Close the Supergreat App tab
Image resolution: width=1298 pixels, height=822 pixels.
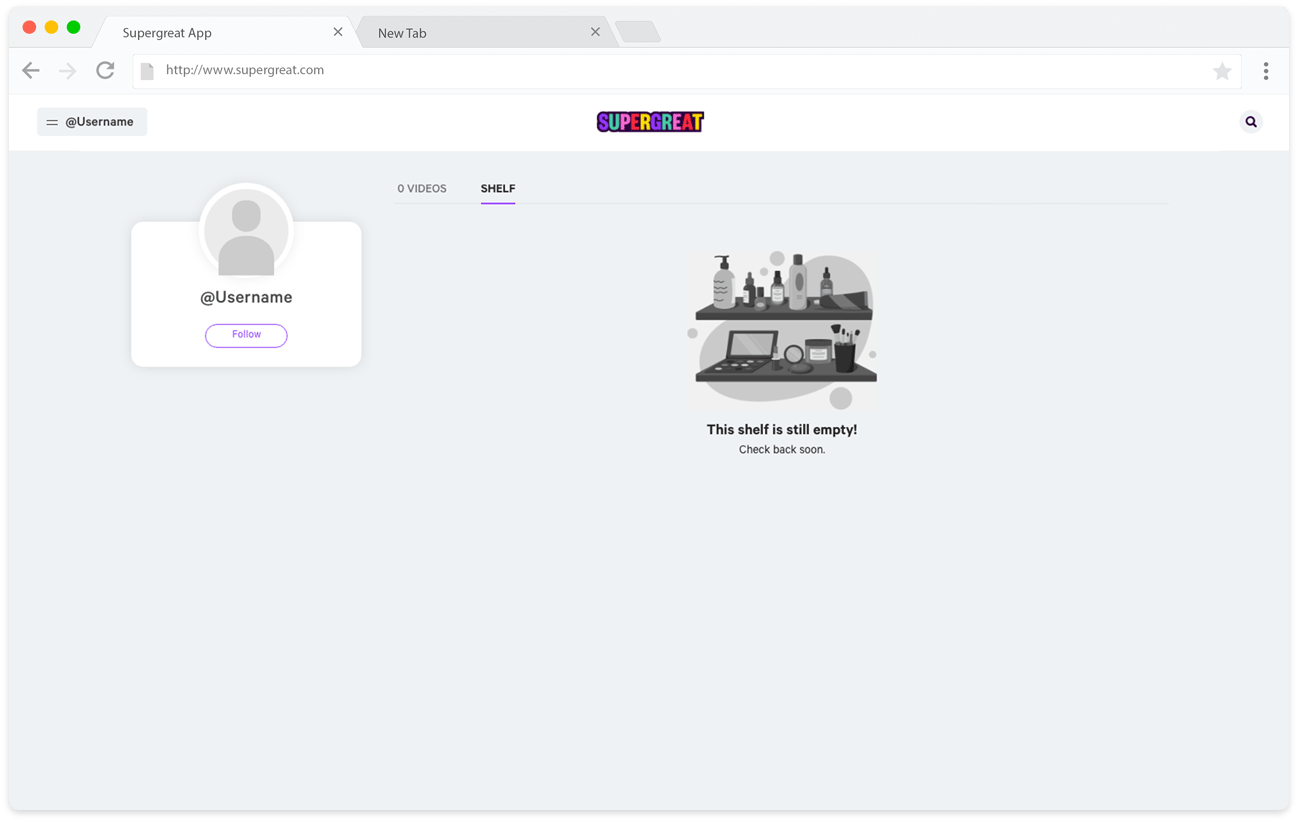tap(338, 32)
